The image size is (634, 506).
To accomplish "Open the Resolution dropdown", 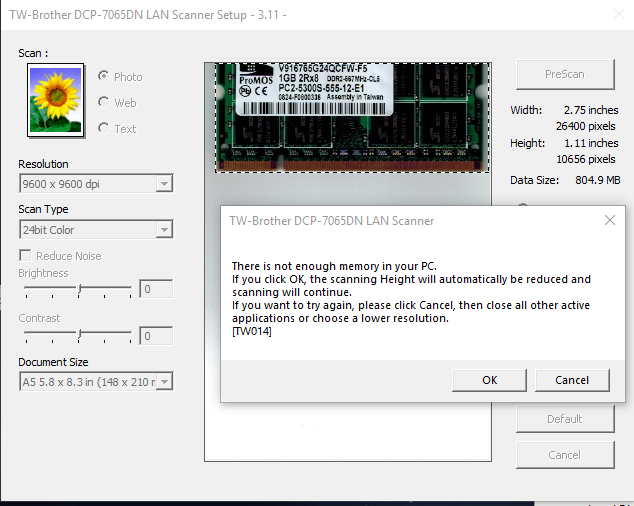I will (x=96, y=184).
